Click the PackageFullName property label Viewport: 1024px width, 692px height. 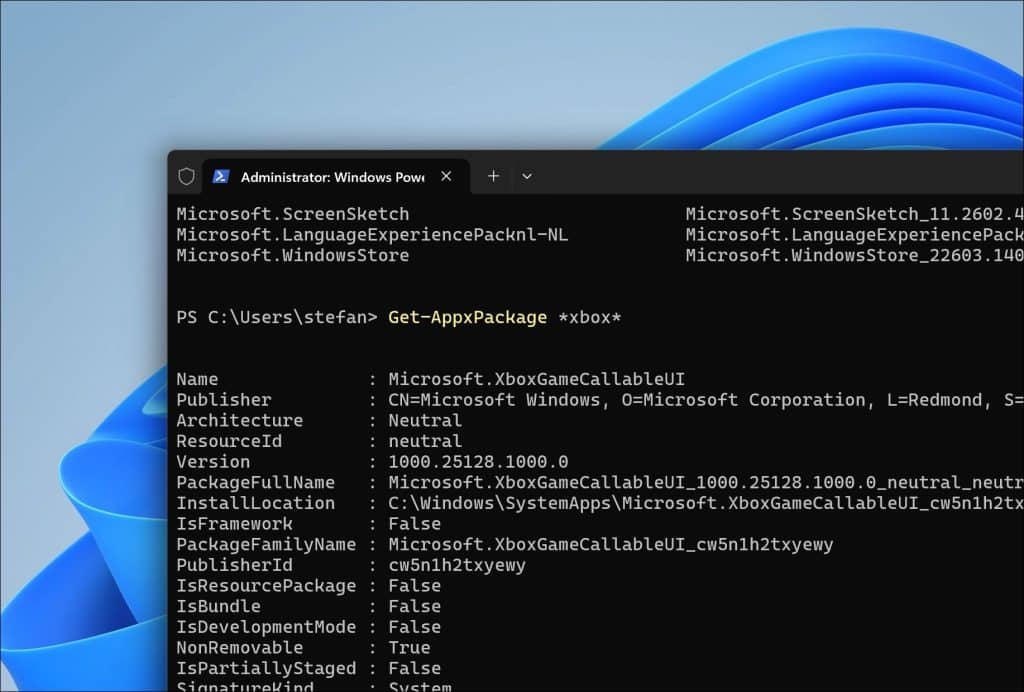click(255, 482)
